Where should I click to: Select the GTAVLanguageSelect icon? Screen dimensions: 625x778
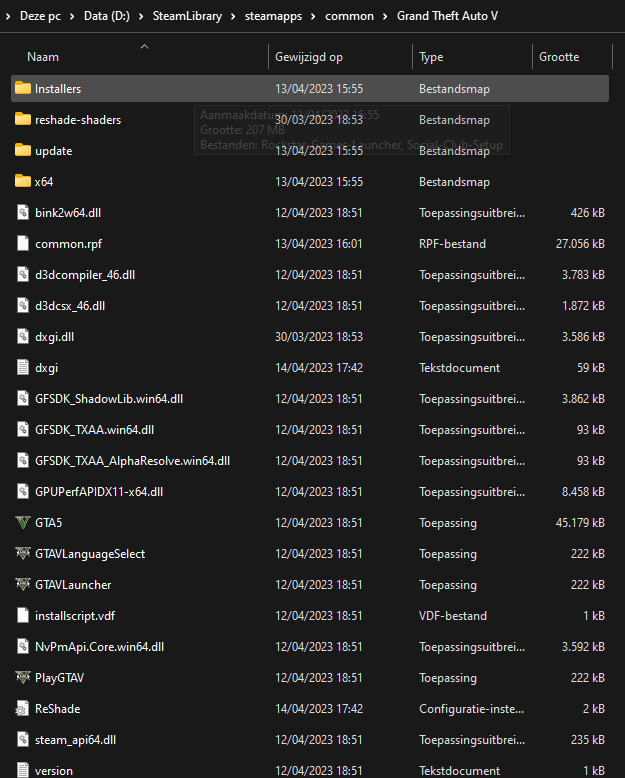tap(24, 553)
